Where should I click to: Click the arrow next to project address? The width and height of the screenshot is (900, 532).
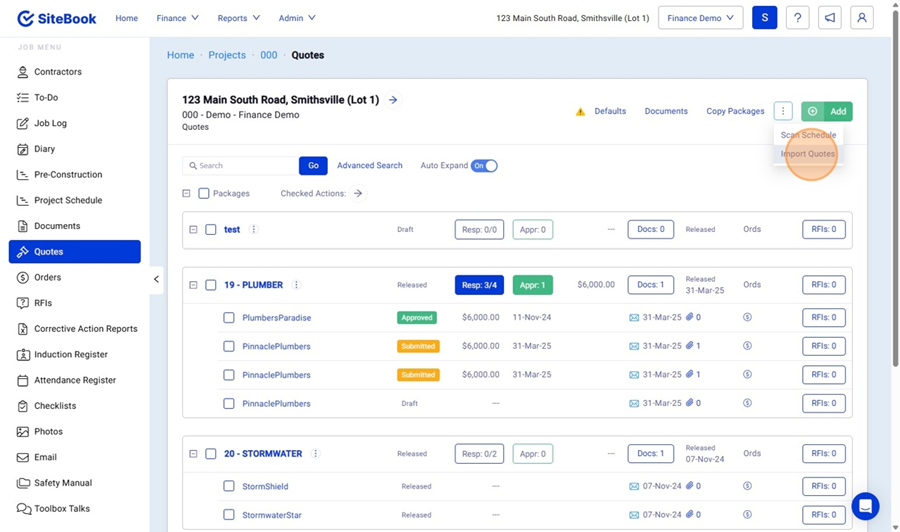click(x=393, y=100)
